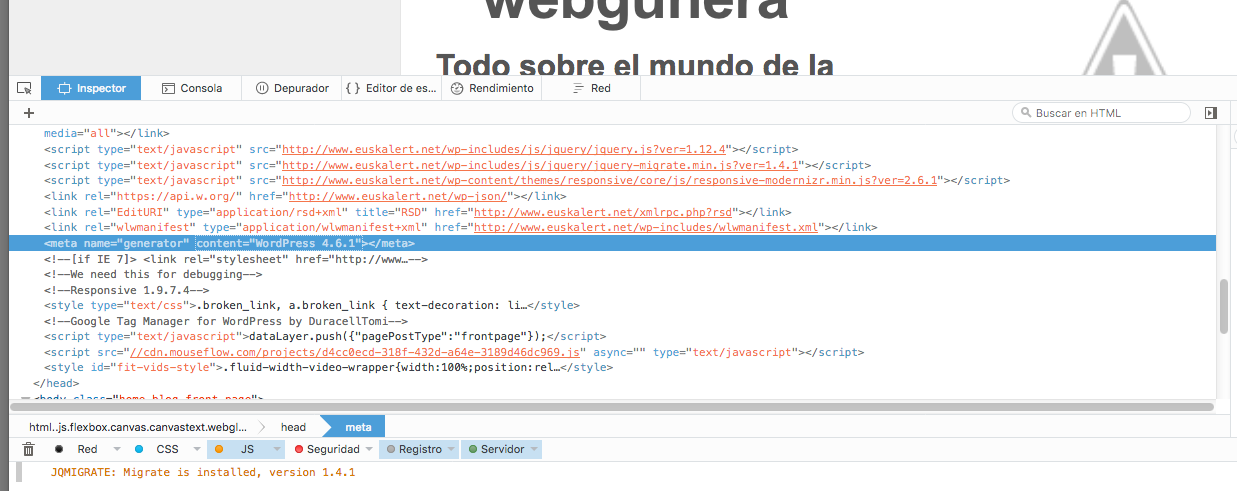Select the fit-vids-style style node
Viewport: 1237px width, 491px height.
(328, 367)
